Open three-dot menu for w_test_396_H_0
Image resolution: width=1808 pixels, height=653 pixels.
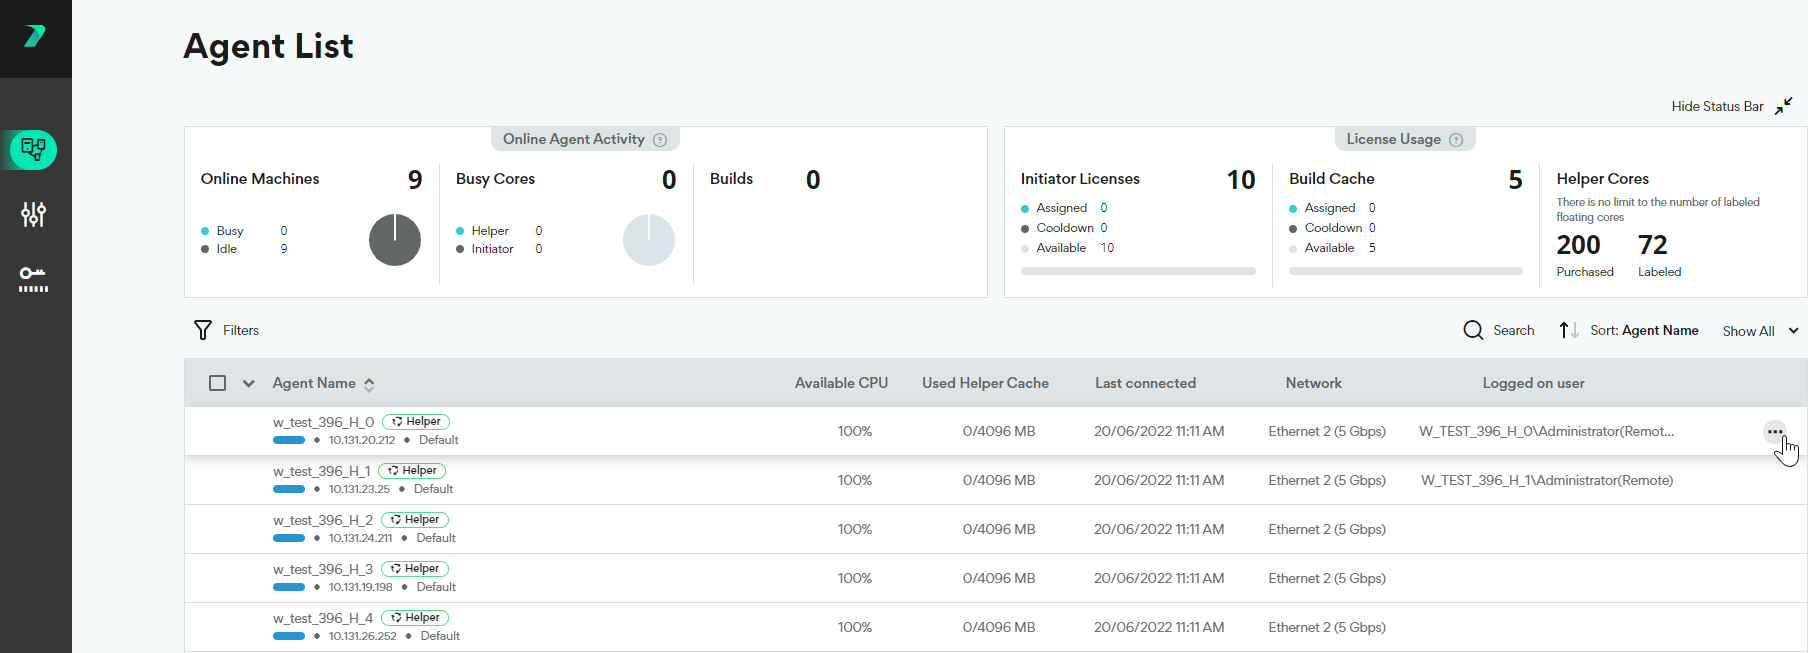point(1774,432)
